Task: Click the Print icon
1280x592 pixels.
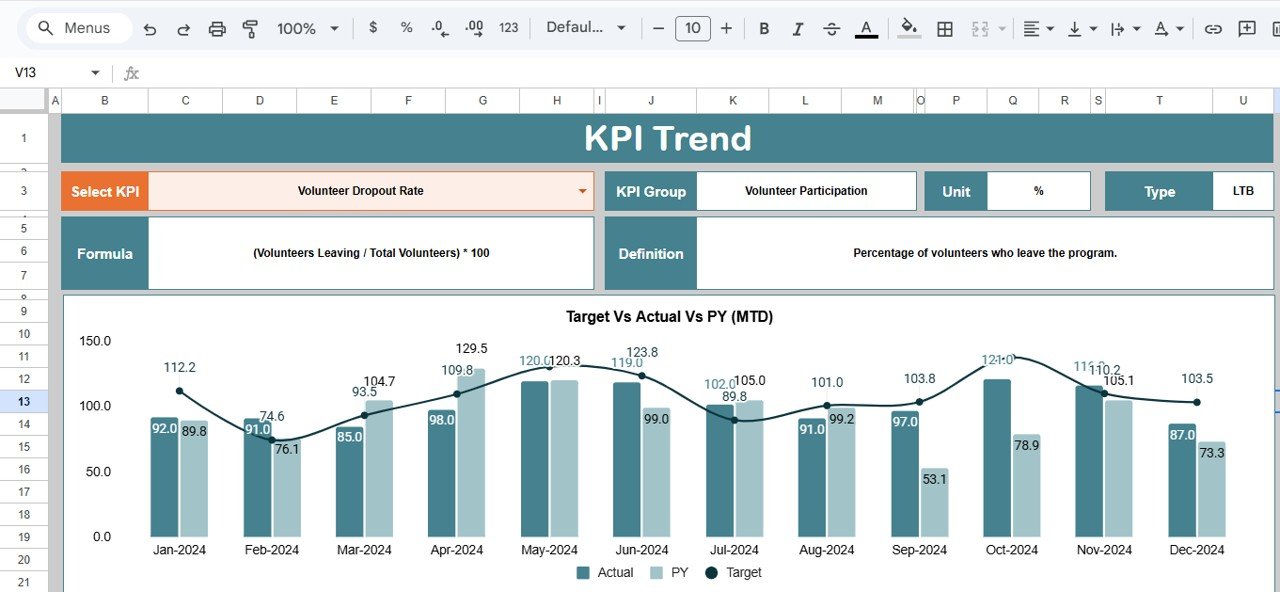Action: pyautogui.click(x=217, y=28)
